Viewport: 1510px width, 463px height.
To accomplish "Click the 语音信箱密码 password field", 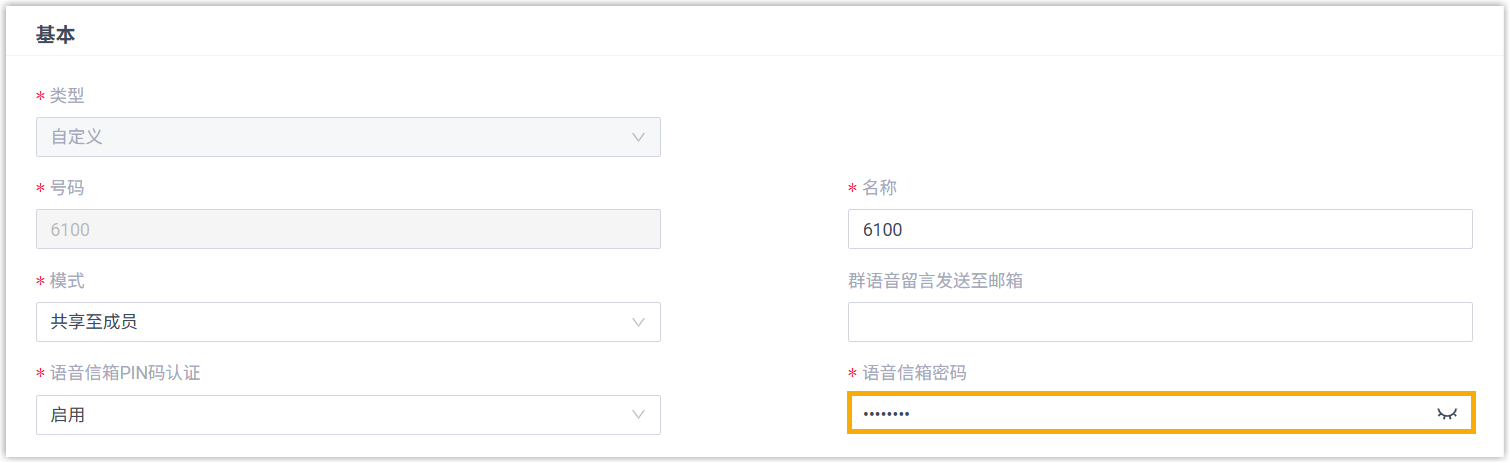I will [1140, 414].
